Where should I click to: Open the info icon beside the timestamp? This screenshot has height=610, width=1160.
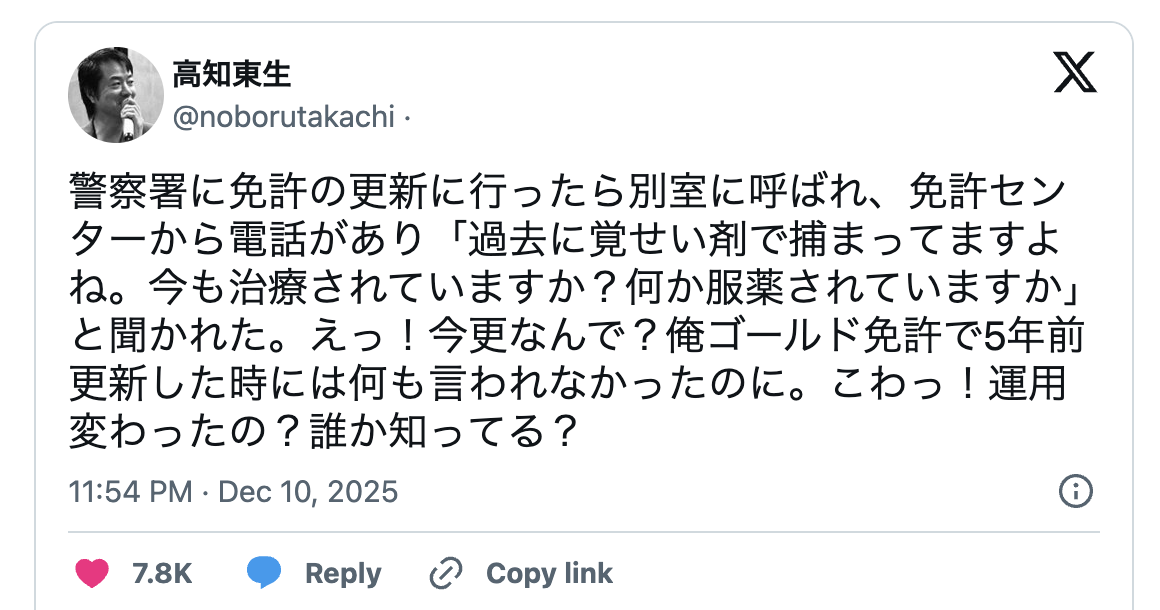point(1075,491)
